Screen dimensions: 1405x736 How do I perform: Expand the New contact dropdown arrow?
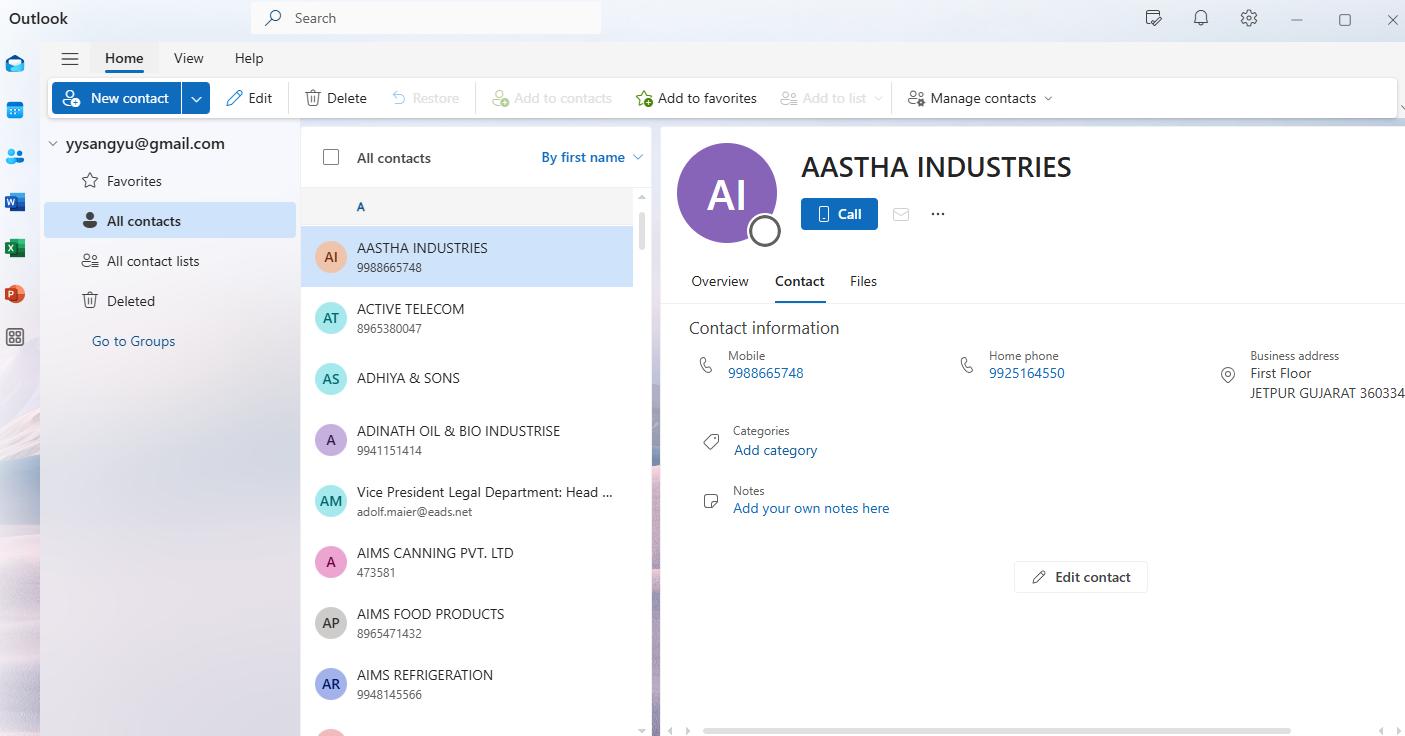[x=196, y=98]
